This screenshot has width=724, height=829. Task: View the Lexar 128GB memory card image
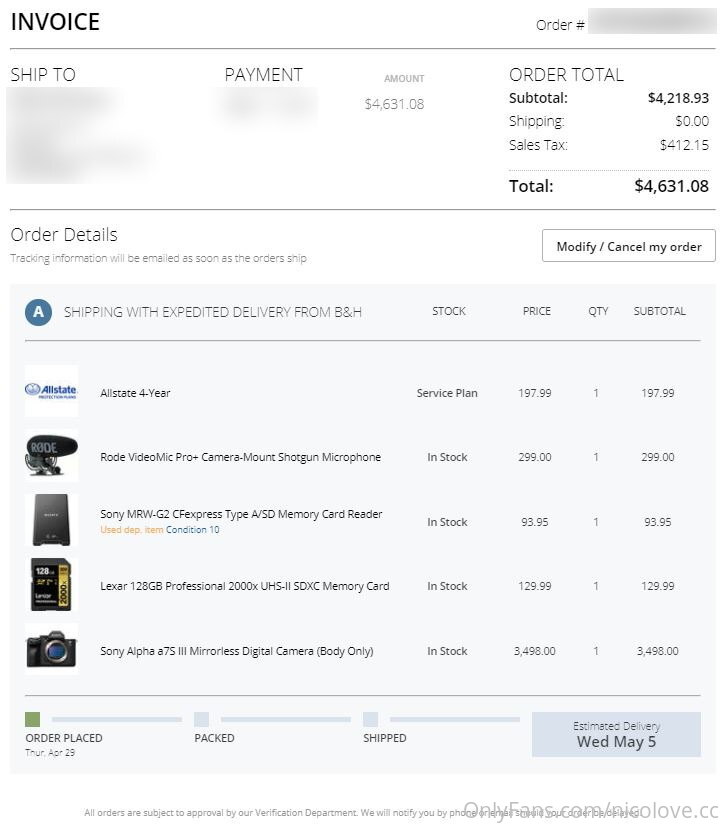(51, 585)
